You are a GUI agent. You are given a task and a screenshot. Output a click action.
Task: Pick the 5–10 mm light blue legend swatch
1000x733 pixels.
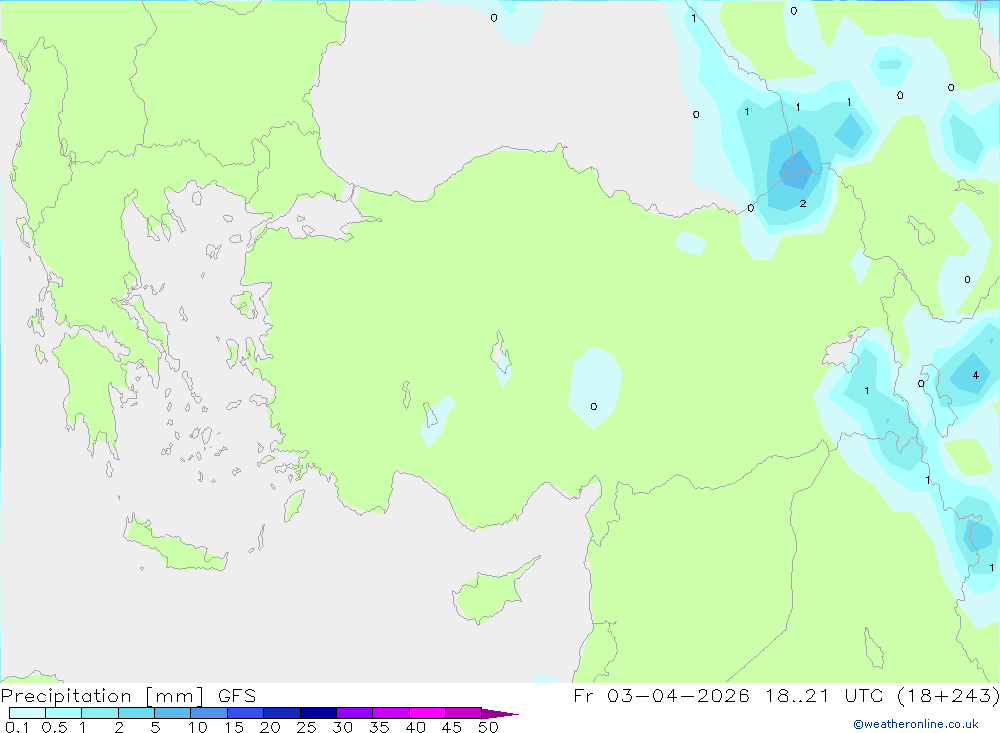click(x=173, y=713)
